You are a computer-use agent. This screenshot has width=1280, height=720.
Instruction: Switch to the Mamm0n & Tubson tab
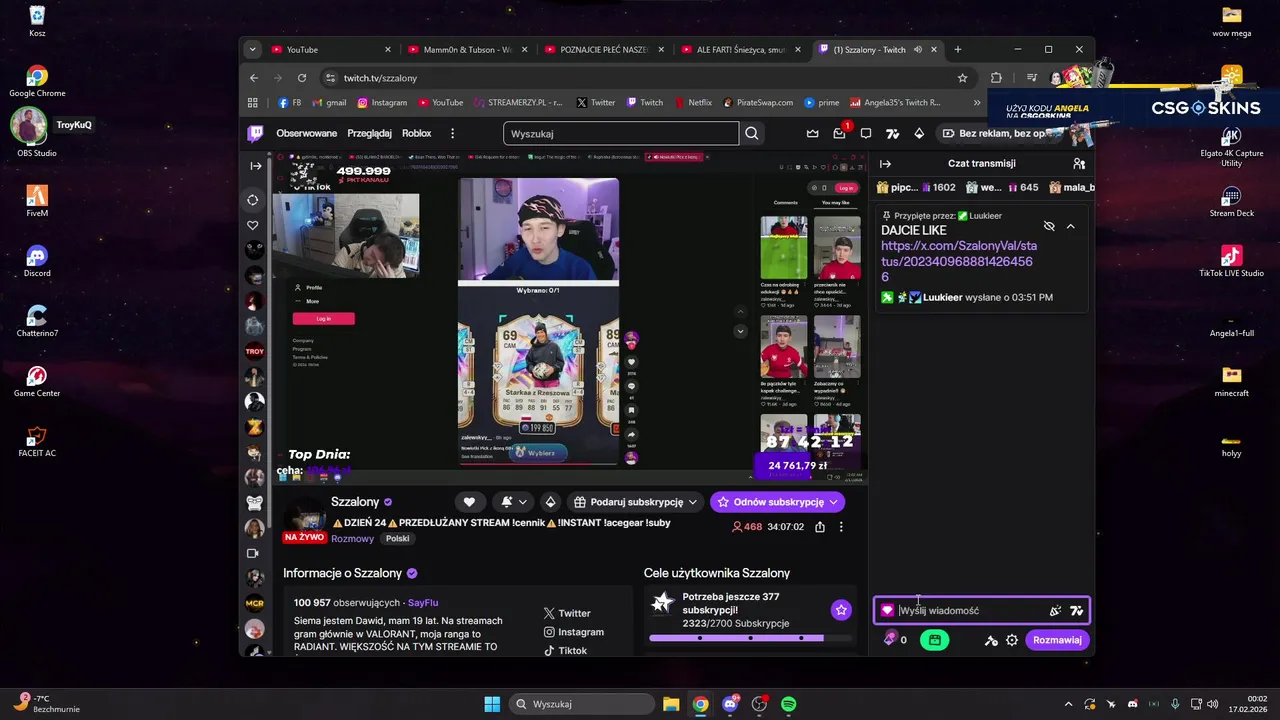(x=466, y=49)
